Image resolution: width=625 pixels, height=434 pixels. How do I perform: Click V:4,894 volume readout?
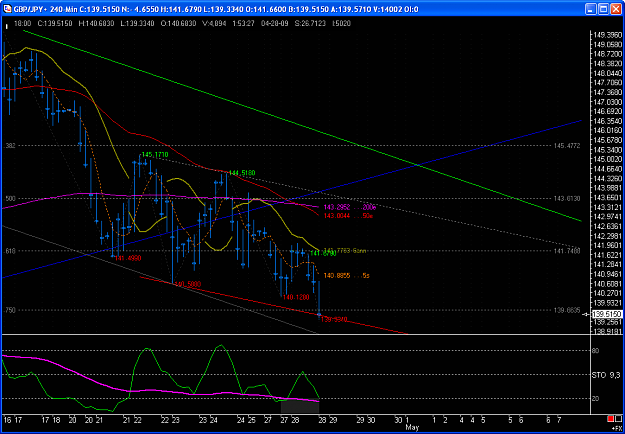[x=216, y=24]
